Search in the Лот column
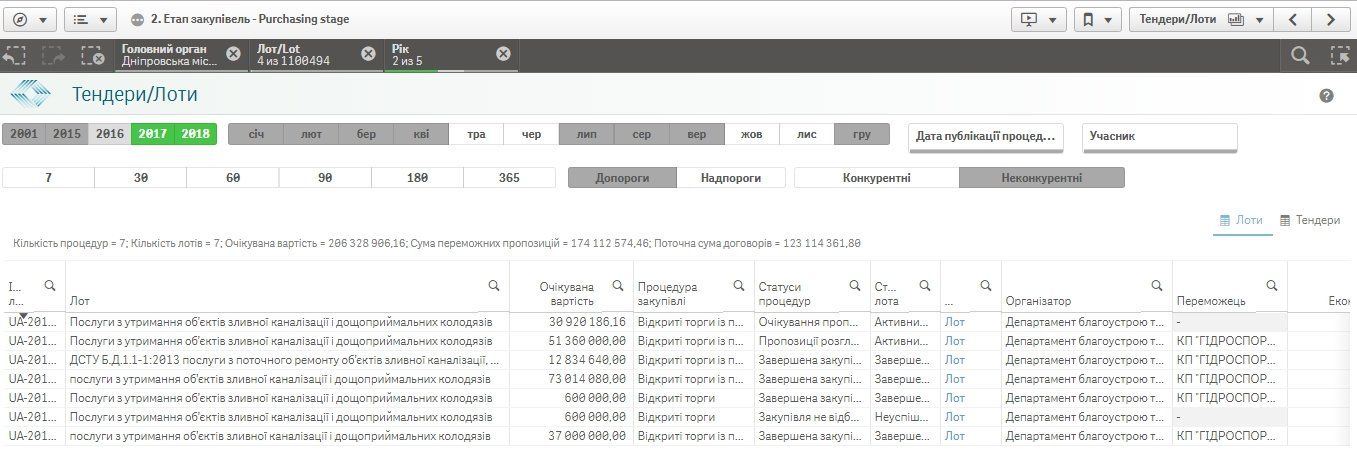The width and height of the screenshot is (1357, 468). coord(494,286)
